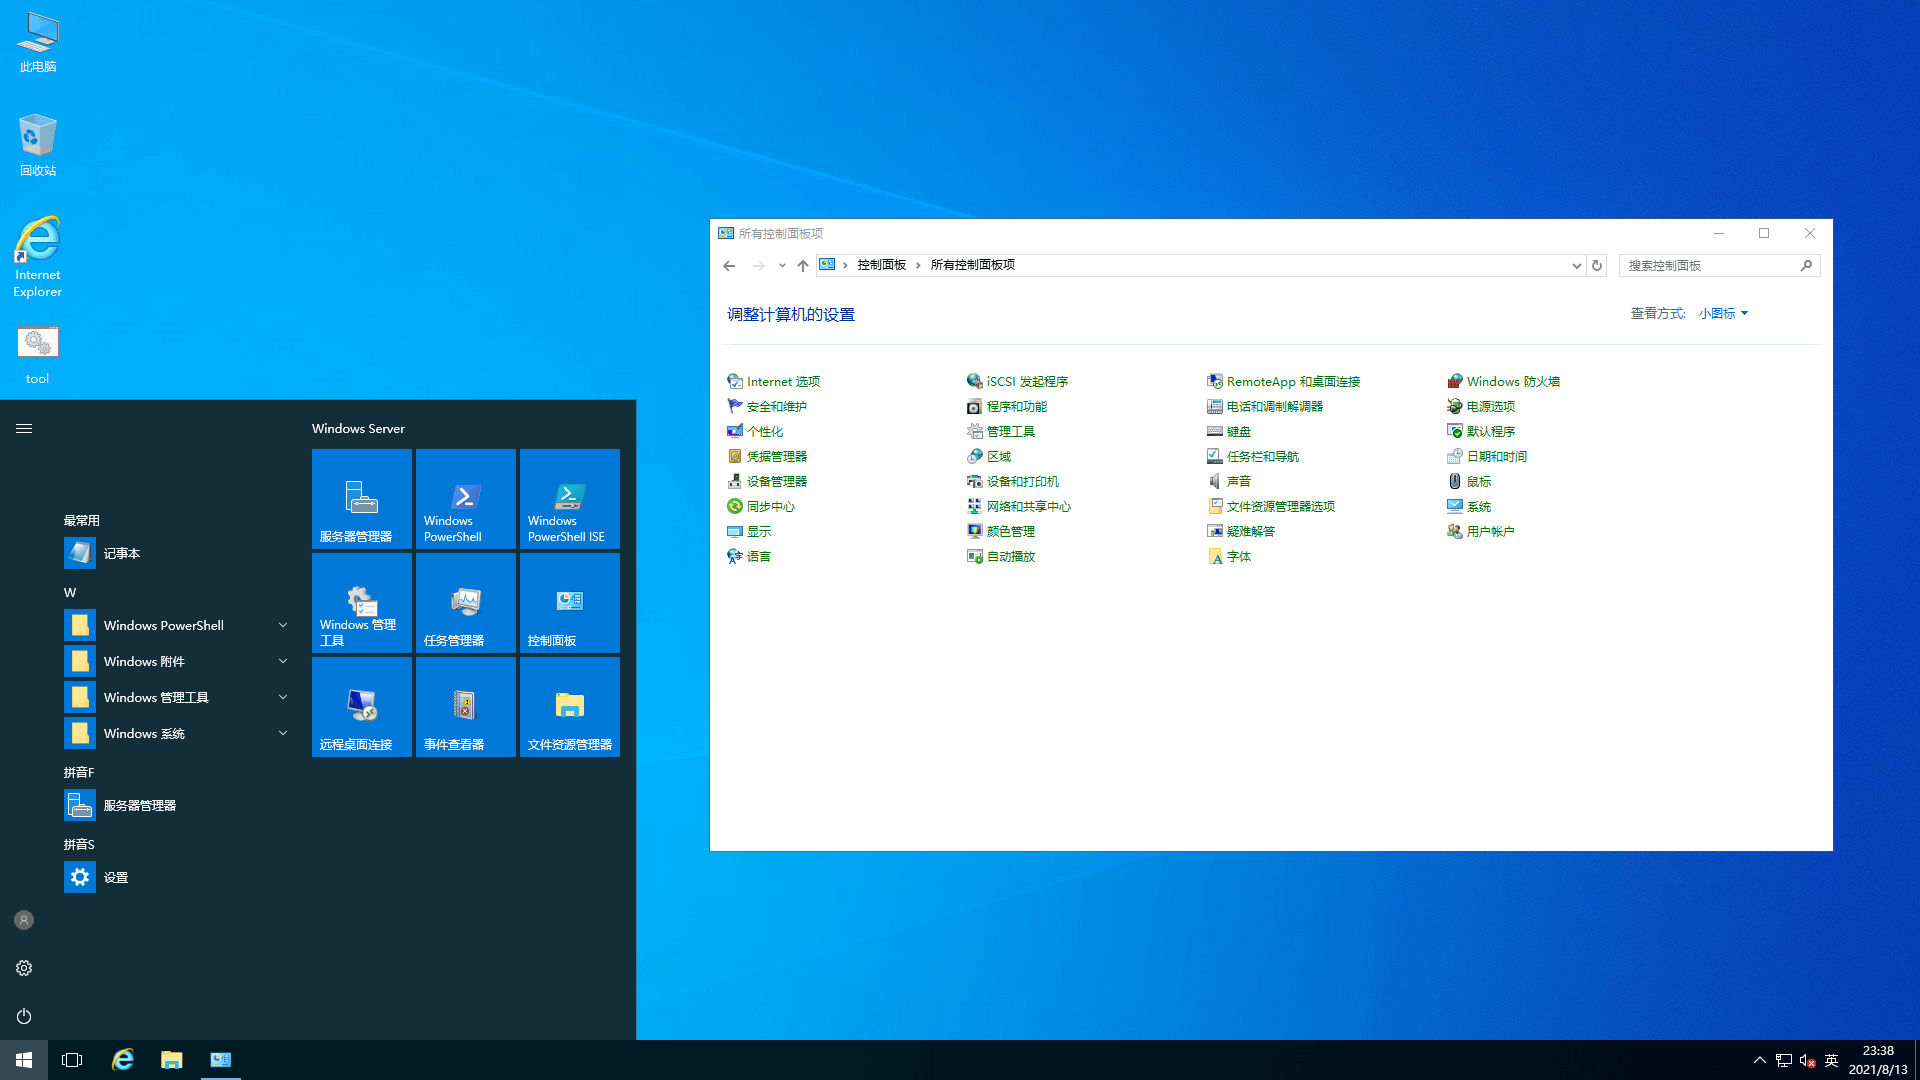Open the 小图标 view mode dropdown
This screenshot has height=1080, width=1920.
coord(1723,313)
